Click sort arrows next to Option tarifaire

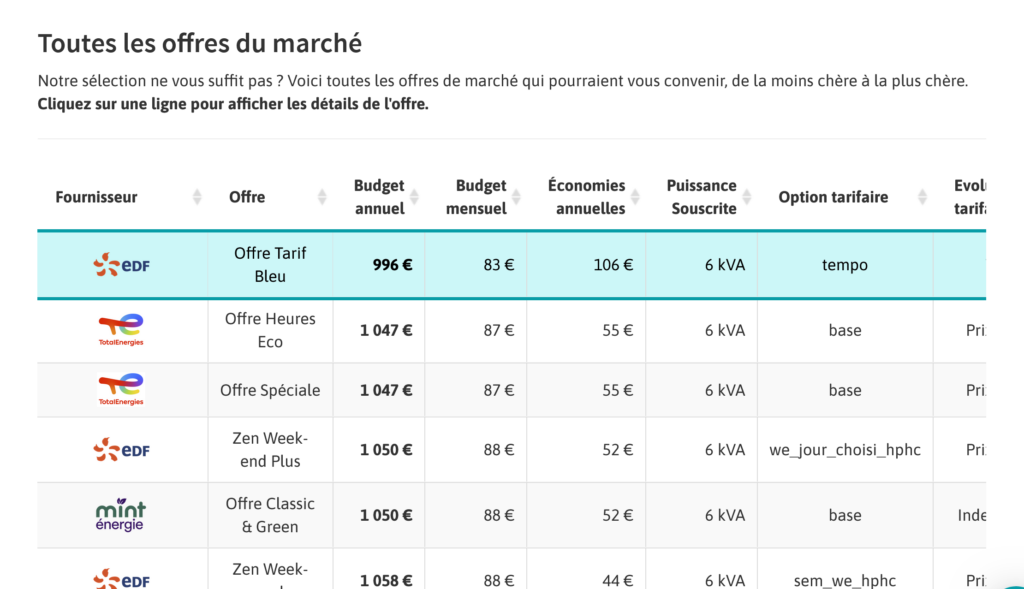point(923,197)
